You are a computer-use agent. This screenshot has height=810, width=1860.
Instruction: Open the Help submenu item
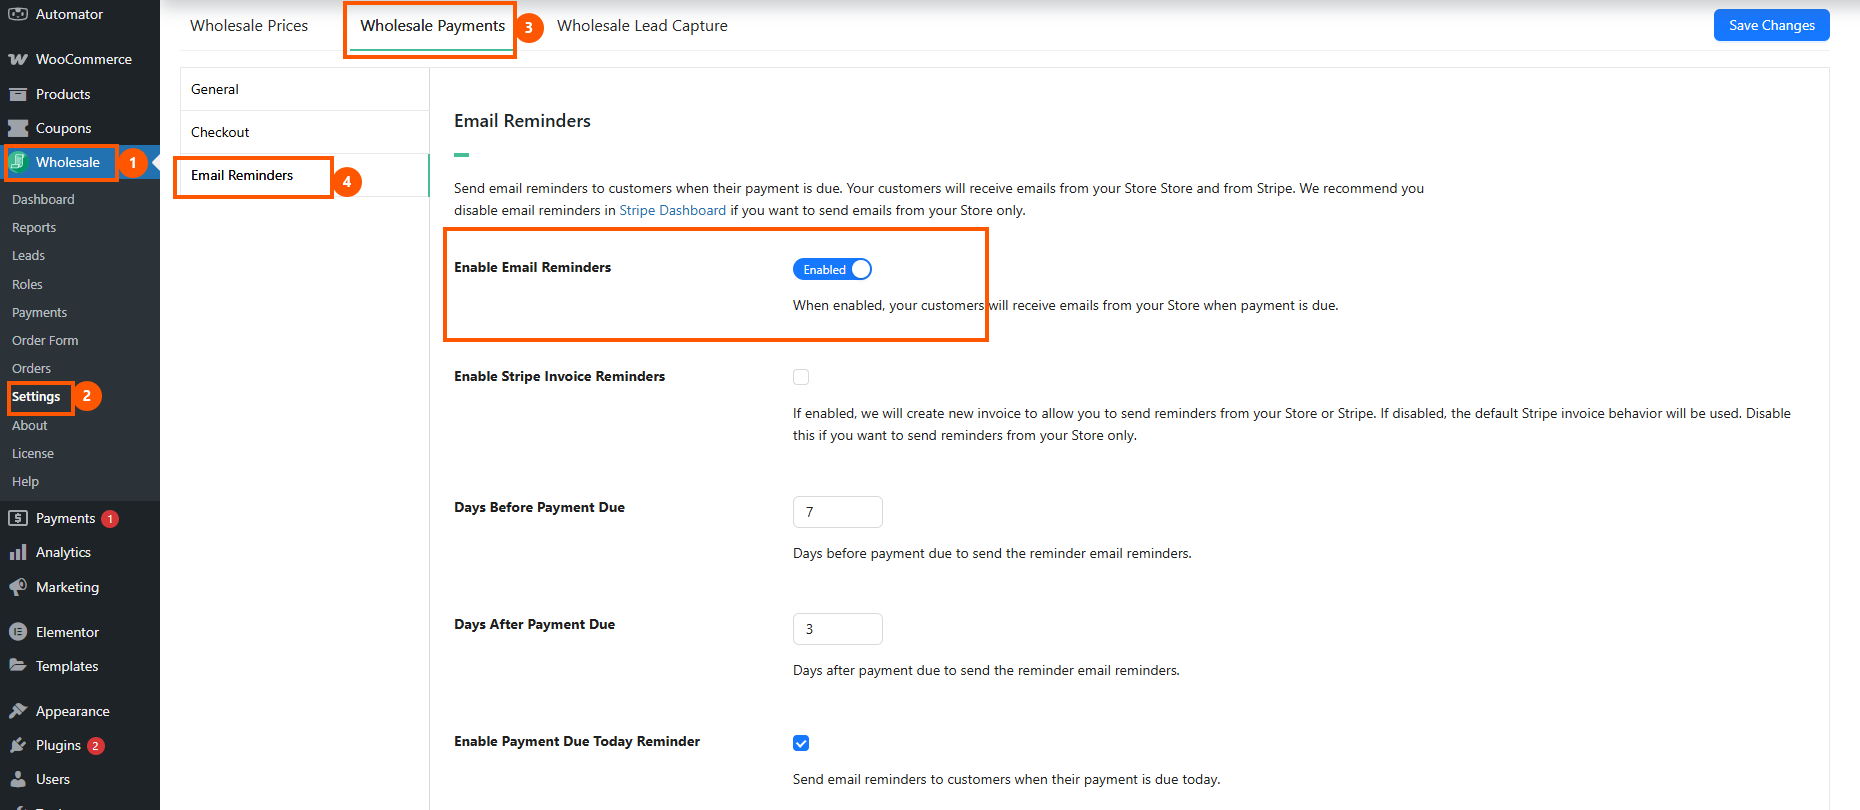25,481
